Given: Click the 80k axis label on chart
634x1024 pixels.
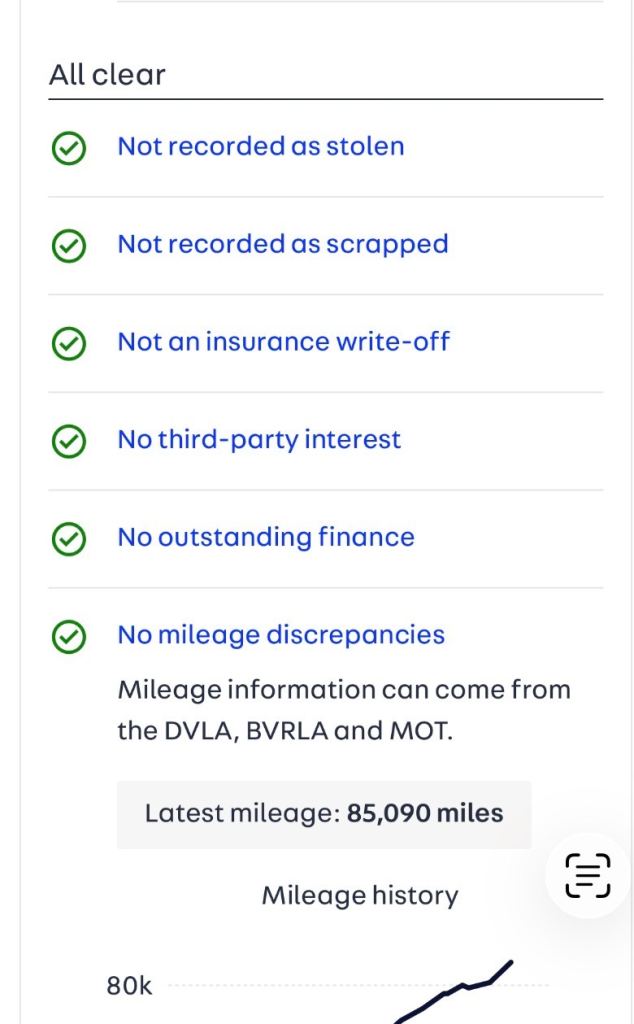Looking at the screenshot, I should (129, 985).
